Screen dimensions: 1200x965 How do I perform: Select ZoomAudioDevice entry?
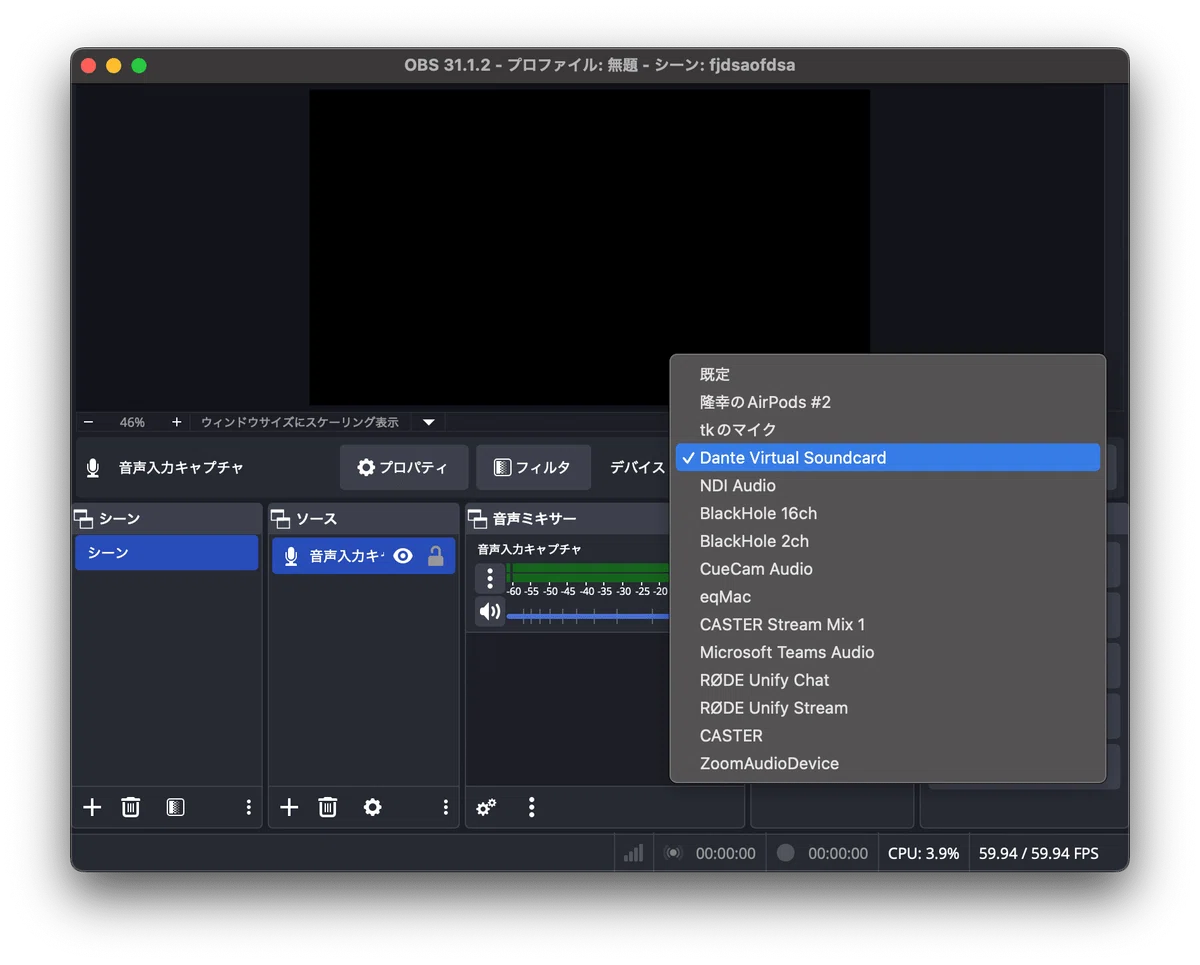[x=888, y=763]
